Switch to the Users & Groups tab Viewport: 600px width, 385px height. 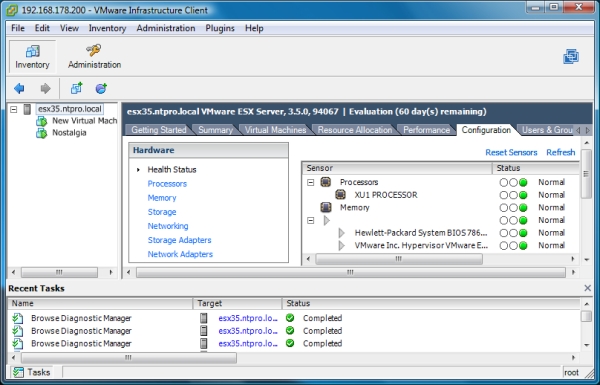546,130
